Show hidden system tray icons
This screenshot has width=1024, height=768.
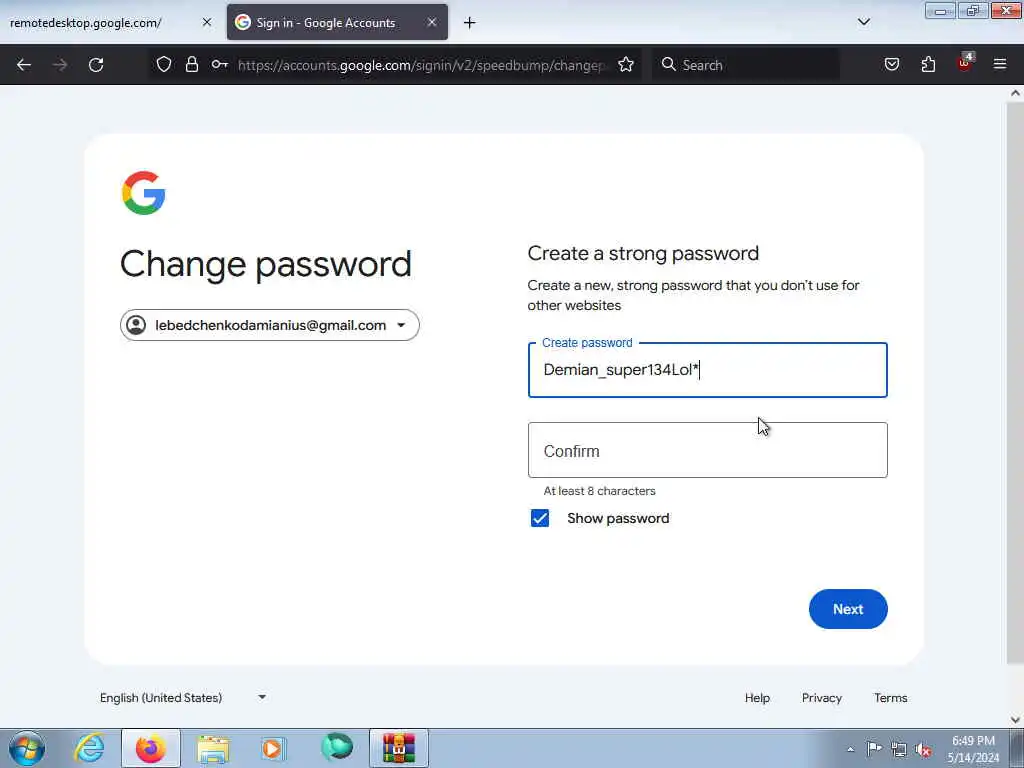click(x=850, y=749)
